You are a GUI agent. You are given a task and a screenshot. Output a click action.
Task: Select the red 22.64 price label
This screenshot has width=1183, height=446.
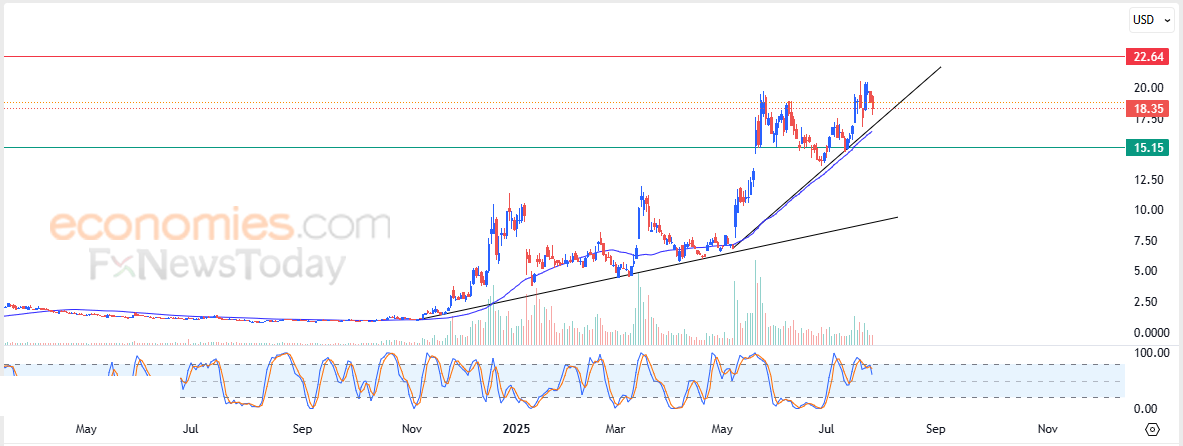click(1147, 57)
